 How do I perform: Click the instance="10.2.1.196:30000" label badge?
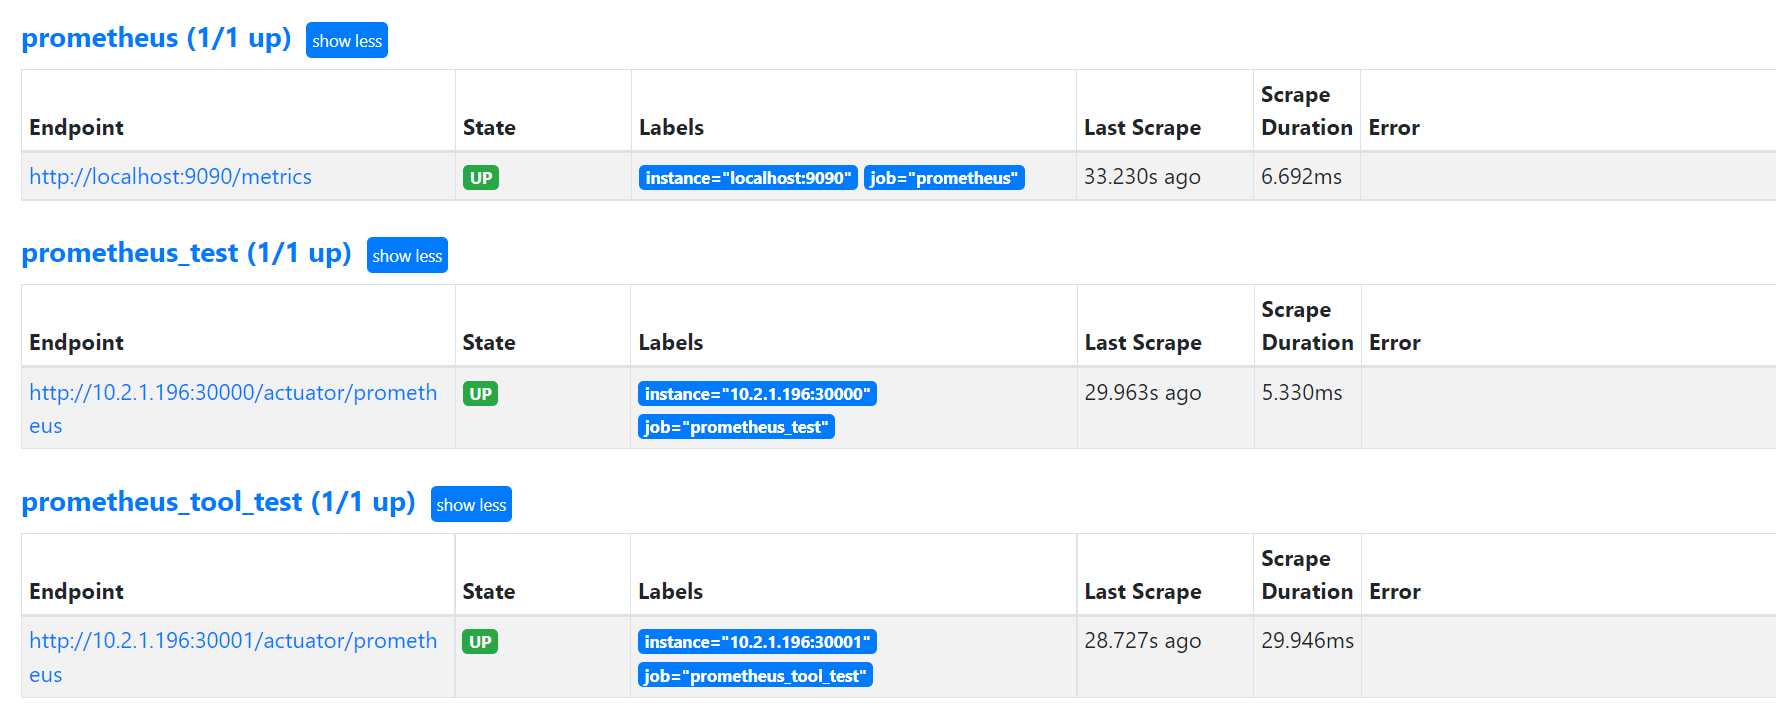click(x=757, y=394)
